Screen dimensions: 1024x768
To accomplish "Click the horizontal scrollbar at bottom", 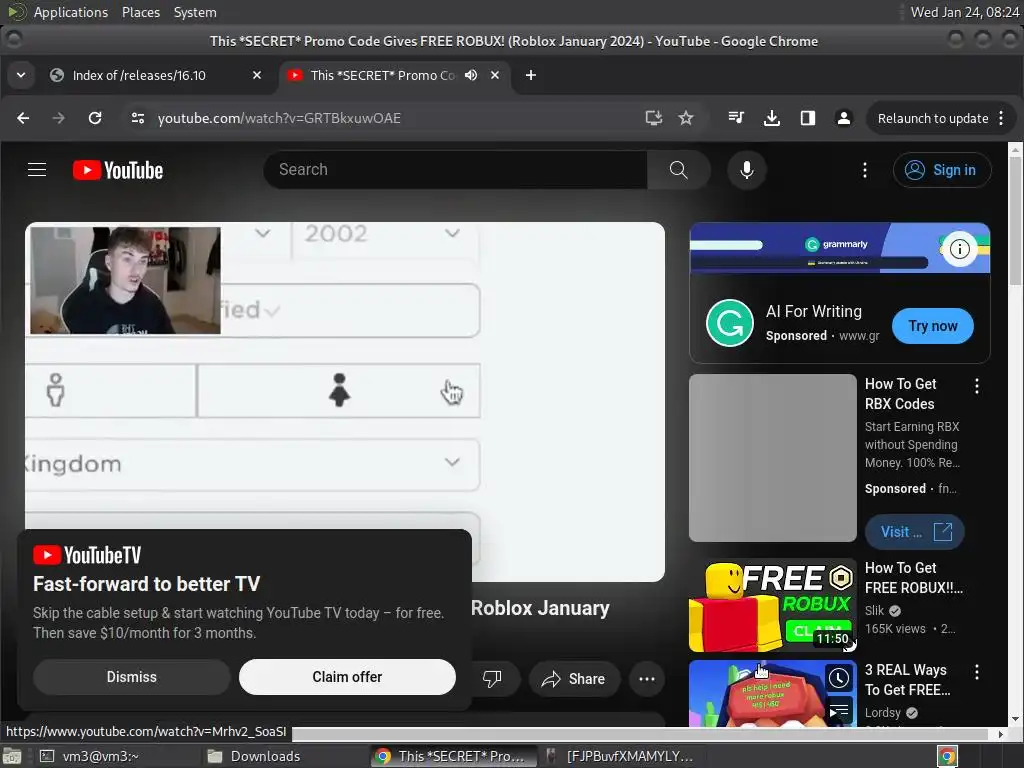I will point(640,734).
